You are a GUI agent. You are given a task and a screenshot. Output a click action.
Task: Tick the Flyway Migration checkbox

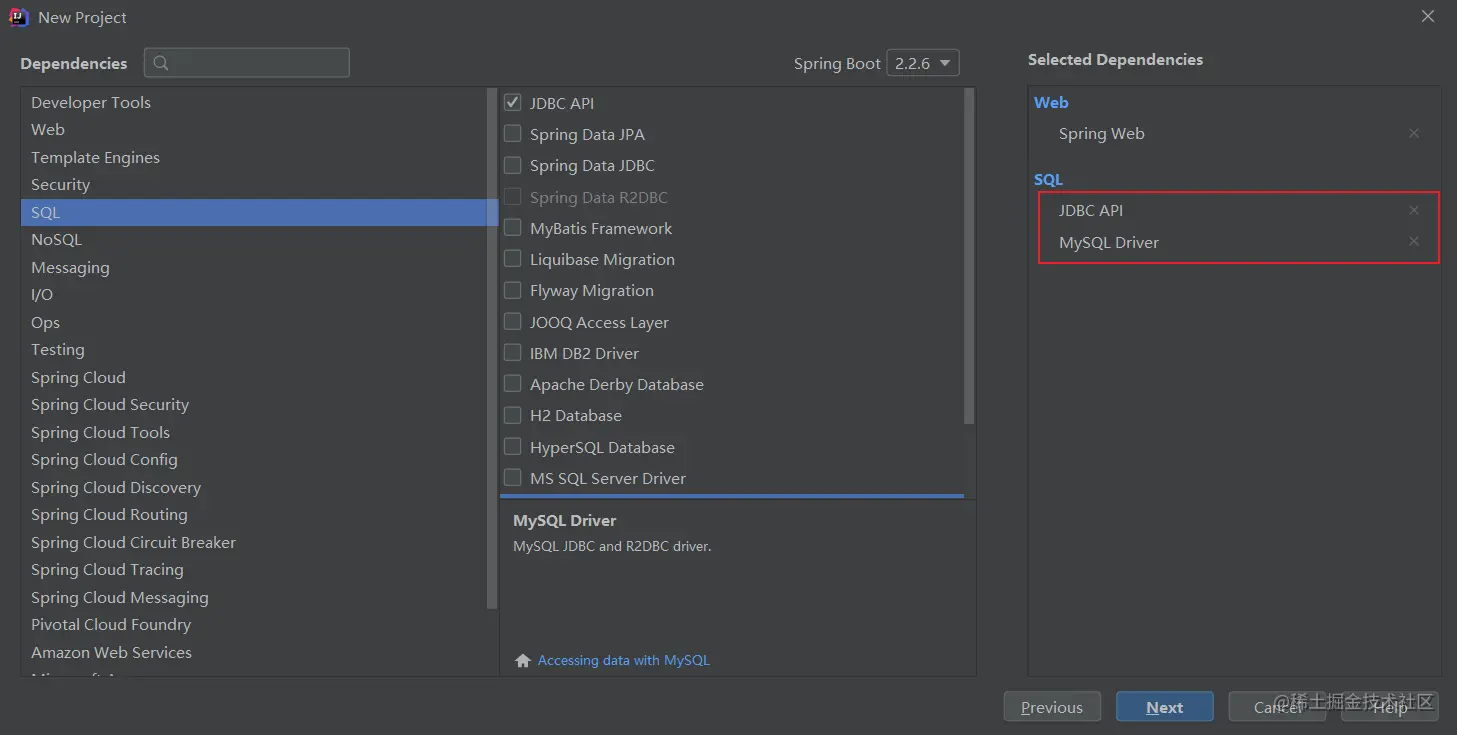pos(513,290)
